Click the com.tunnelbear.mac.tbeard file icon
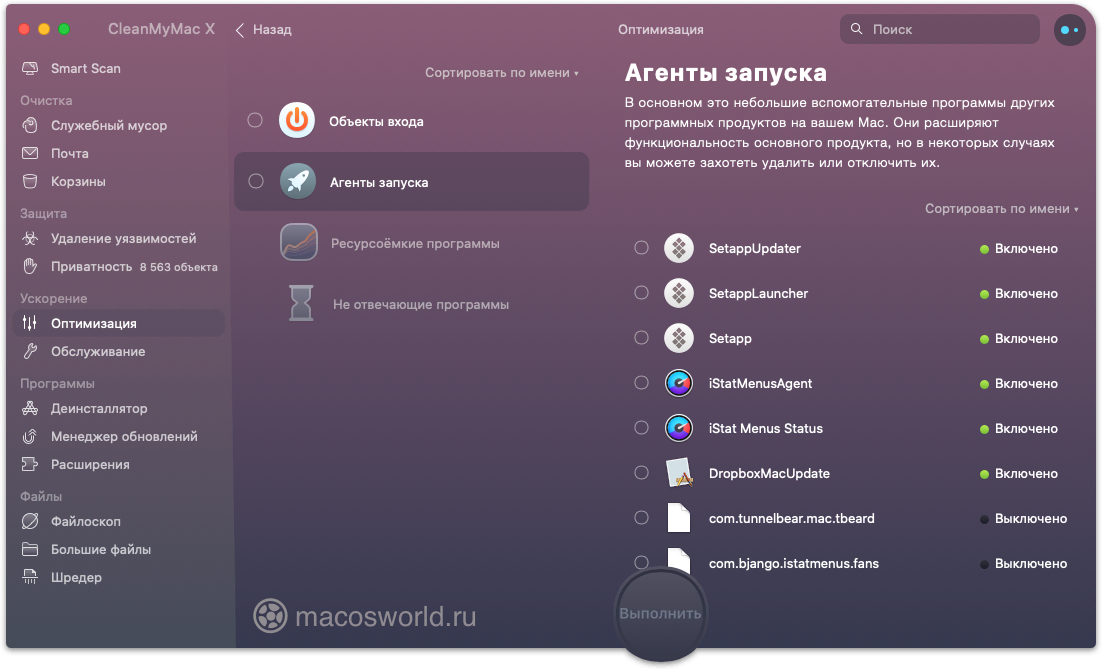Screen dimensions: 1102x670 pyautogui.click(x=678, y=518)
